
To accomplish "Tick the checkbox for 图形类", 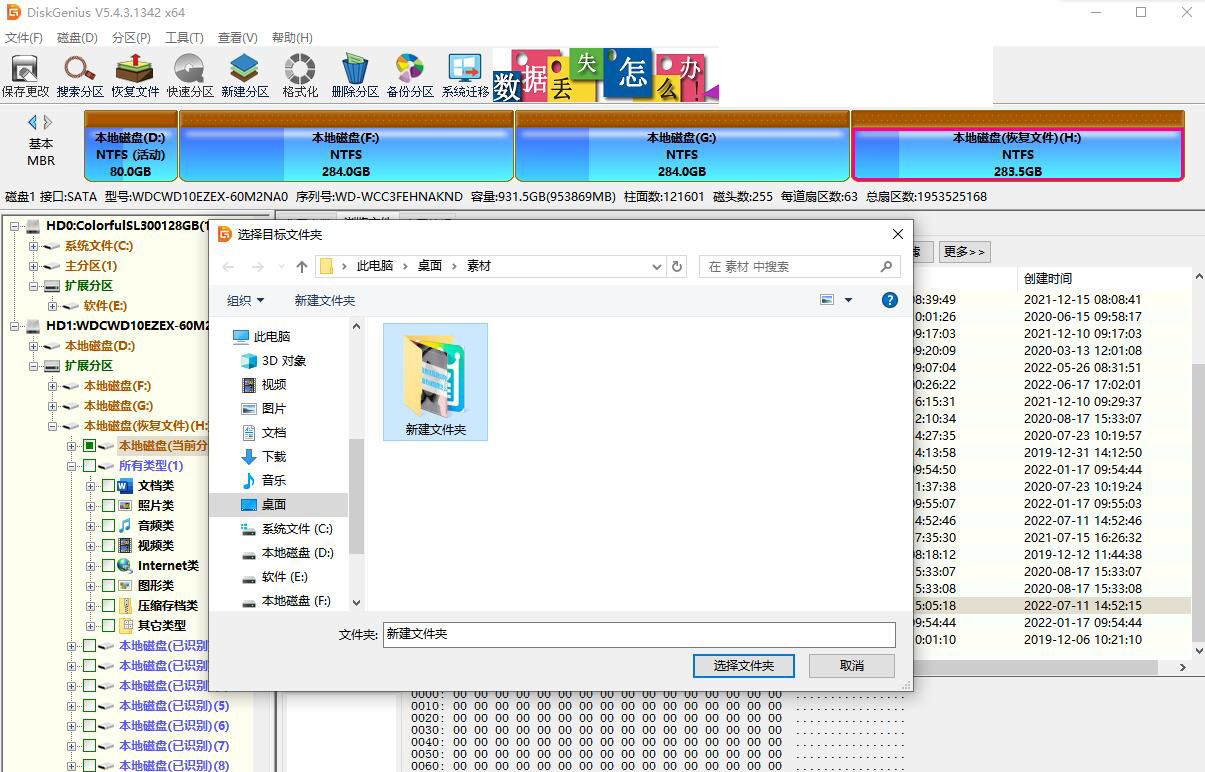I will click(x=109, y=586).
